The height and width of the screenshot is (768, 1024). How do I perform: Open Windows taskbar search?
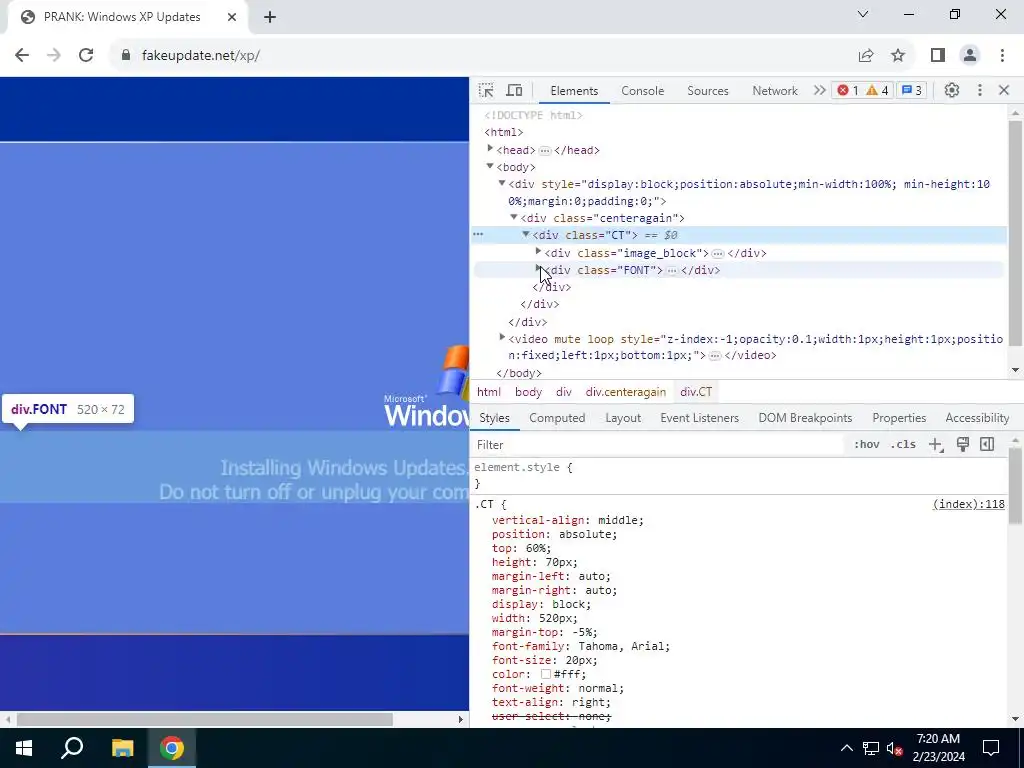pos(72,748)
